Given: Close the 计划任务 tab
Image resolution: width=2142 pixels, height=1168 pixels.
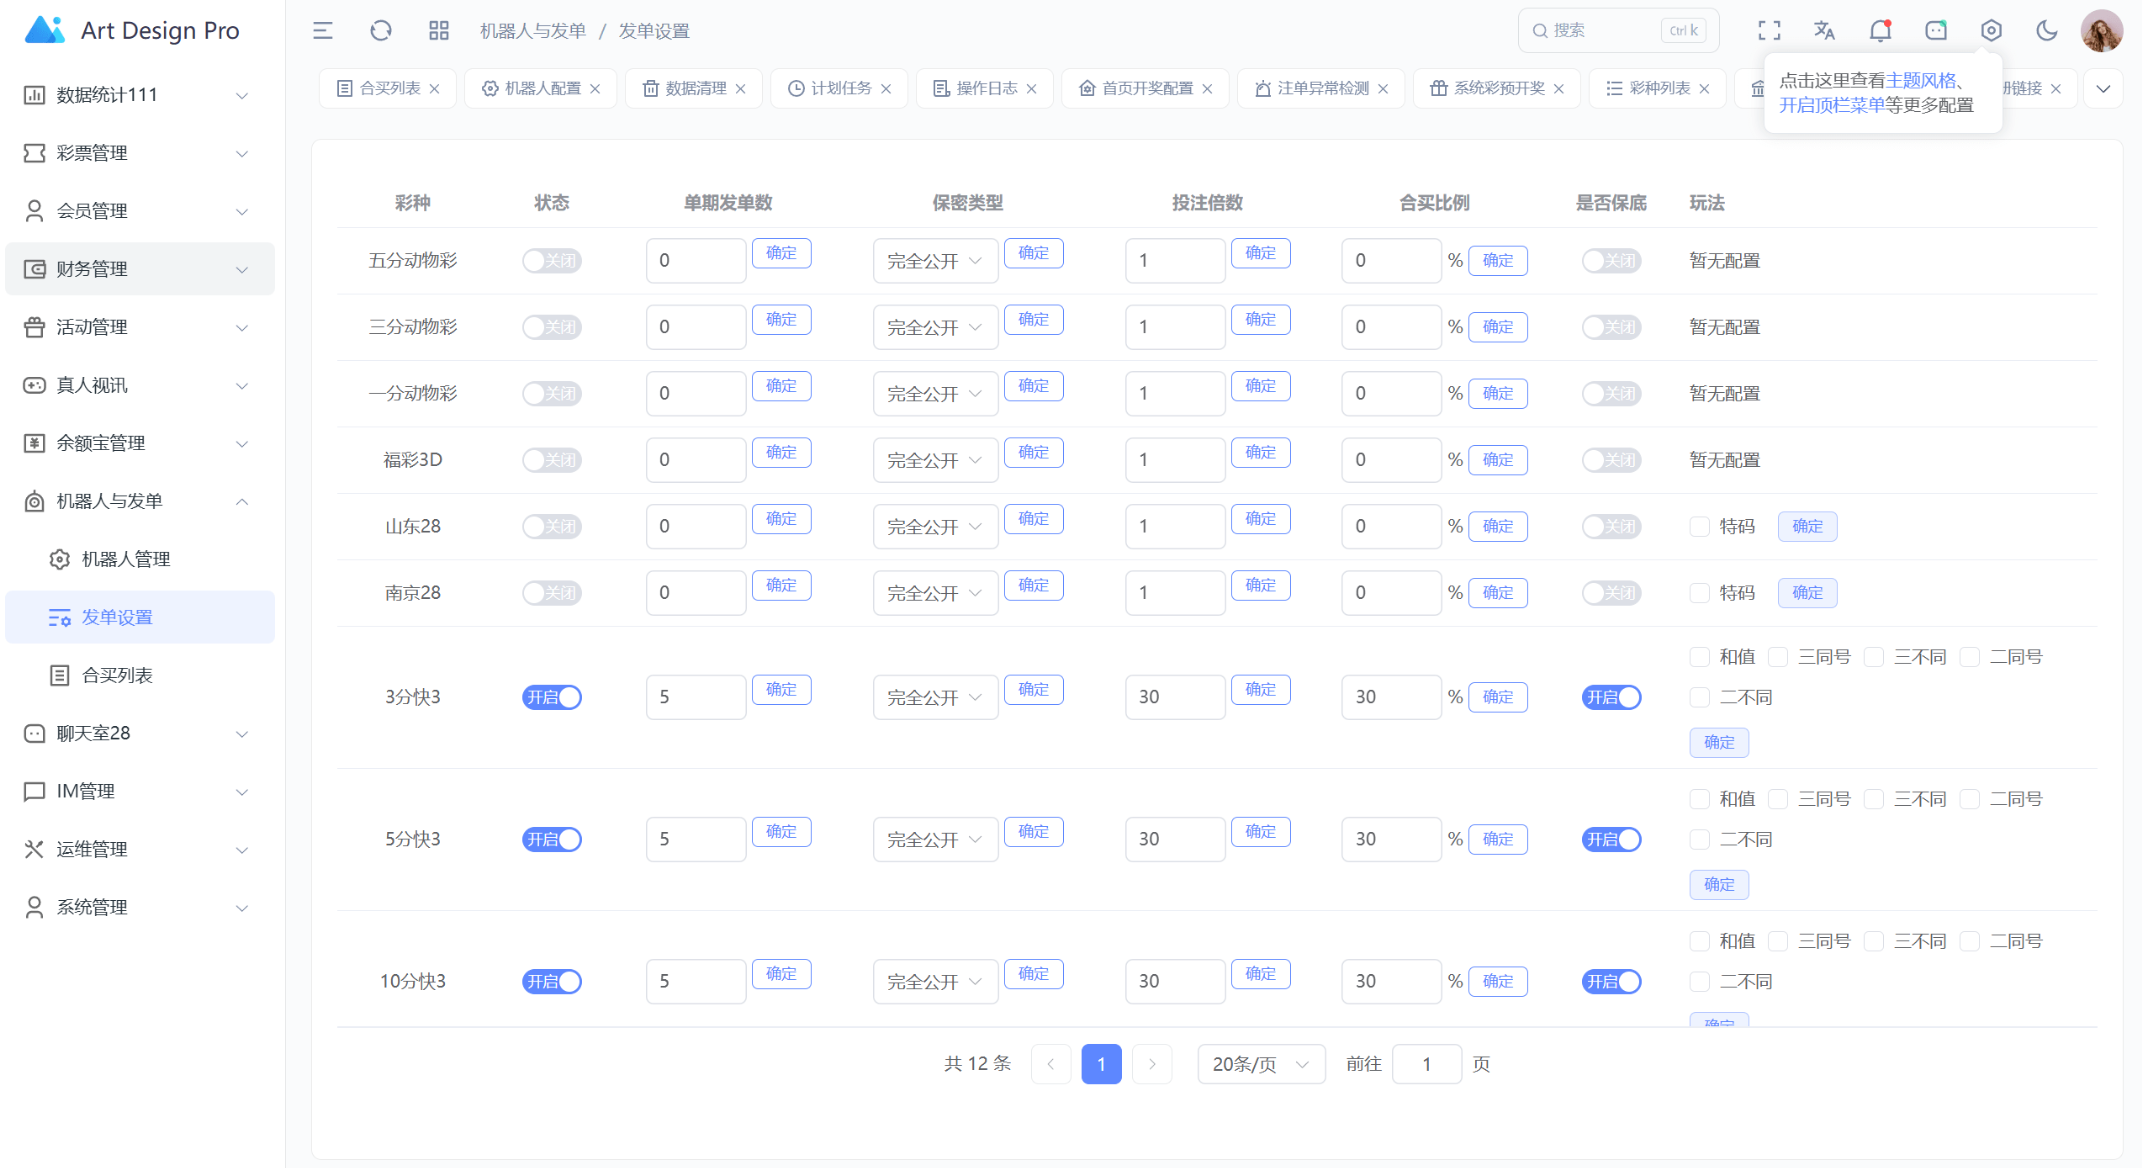Looking at the screenshot, I should pyautogui.click(x=886, y=88).
